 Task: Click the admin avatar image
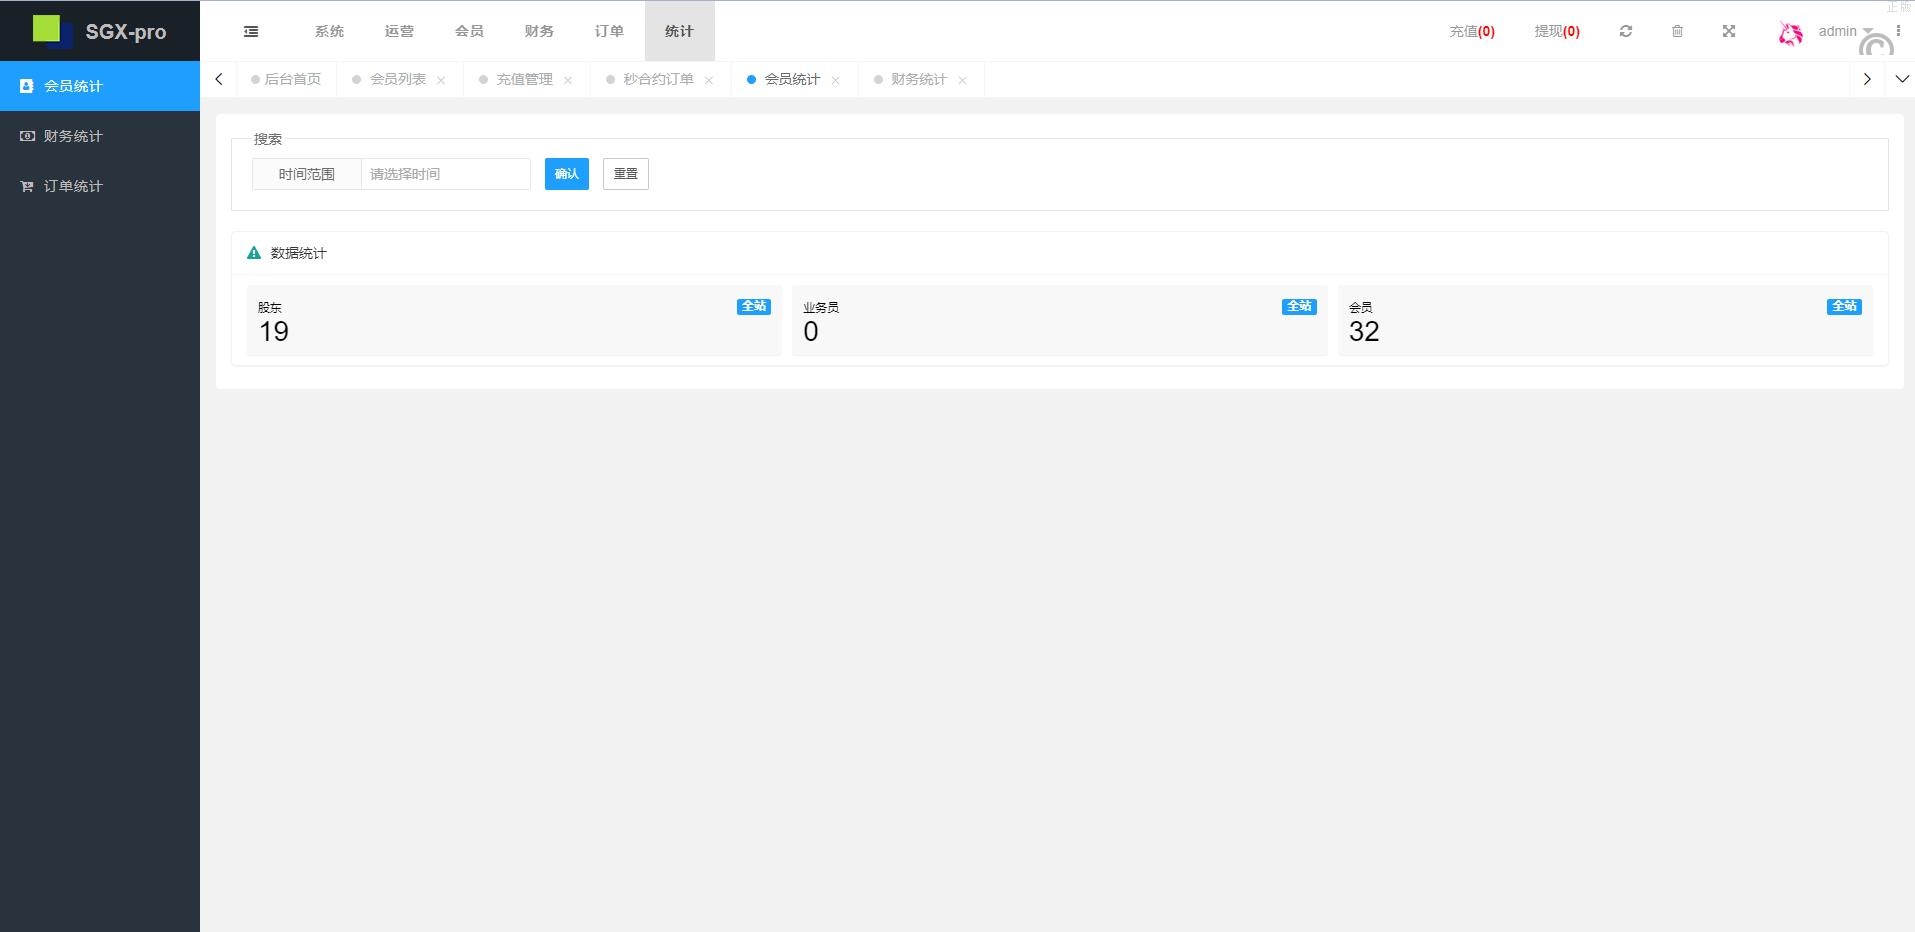click(1790, 33)
